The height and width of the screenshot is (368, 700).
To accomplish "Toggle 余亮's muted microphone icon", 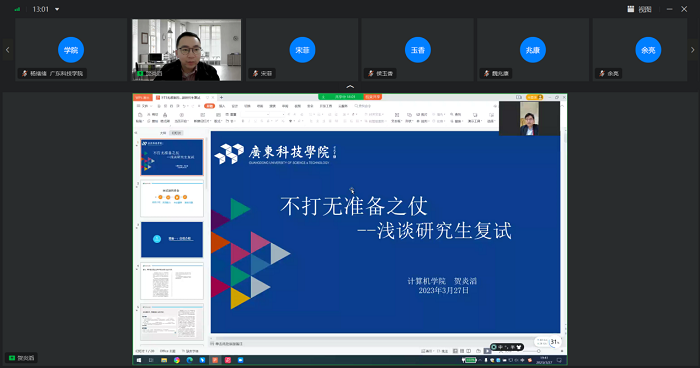I will click(x=602, y=73).
